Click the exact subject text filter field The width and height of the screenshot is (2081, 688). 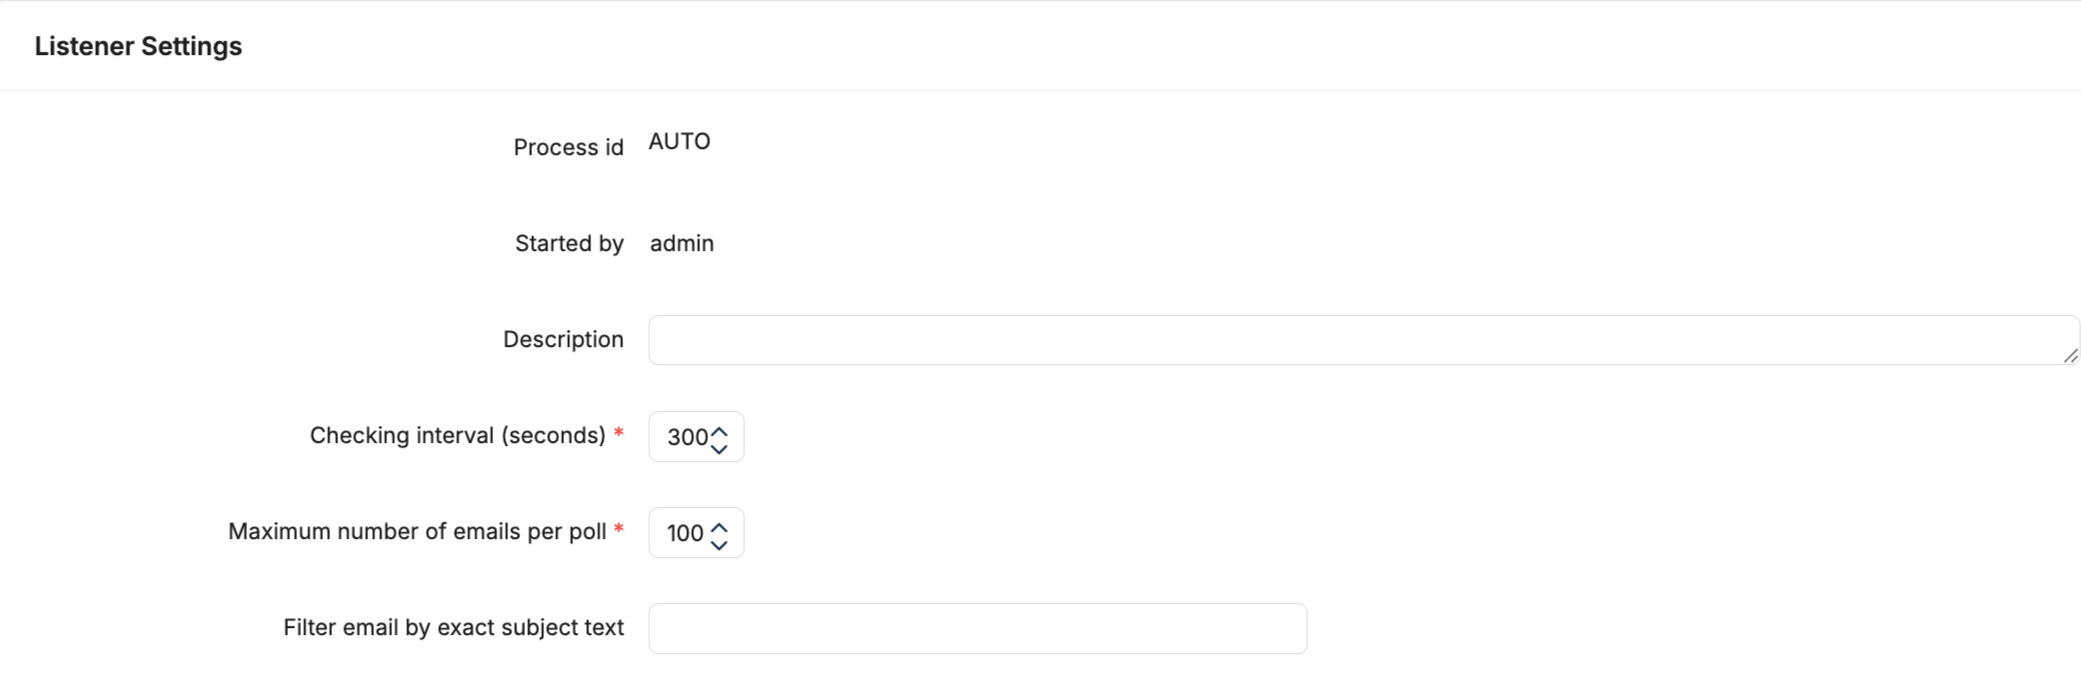(x=978, y=629)
